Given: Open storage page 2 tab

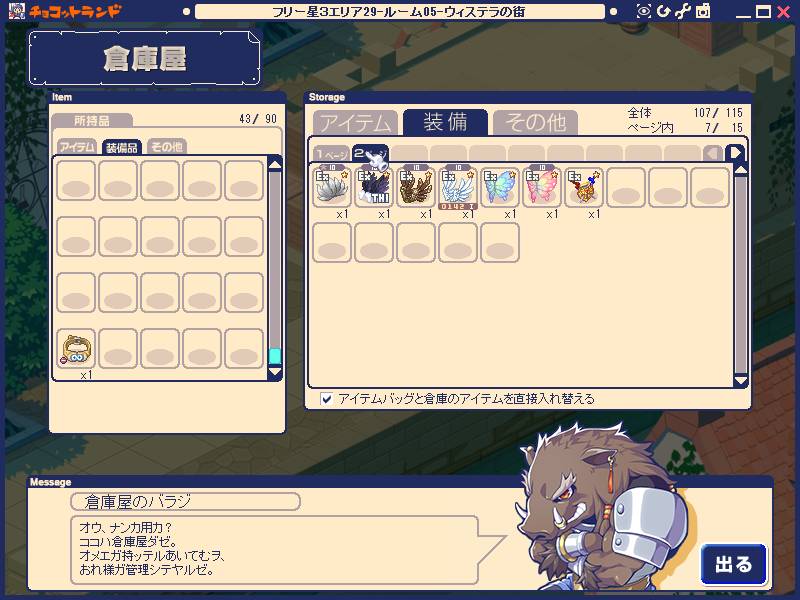Looking at the screenshot, I should [x=370, y=153].
